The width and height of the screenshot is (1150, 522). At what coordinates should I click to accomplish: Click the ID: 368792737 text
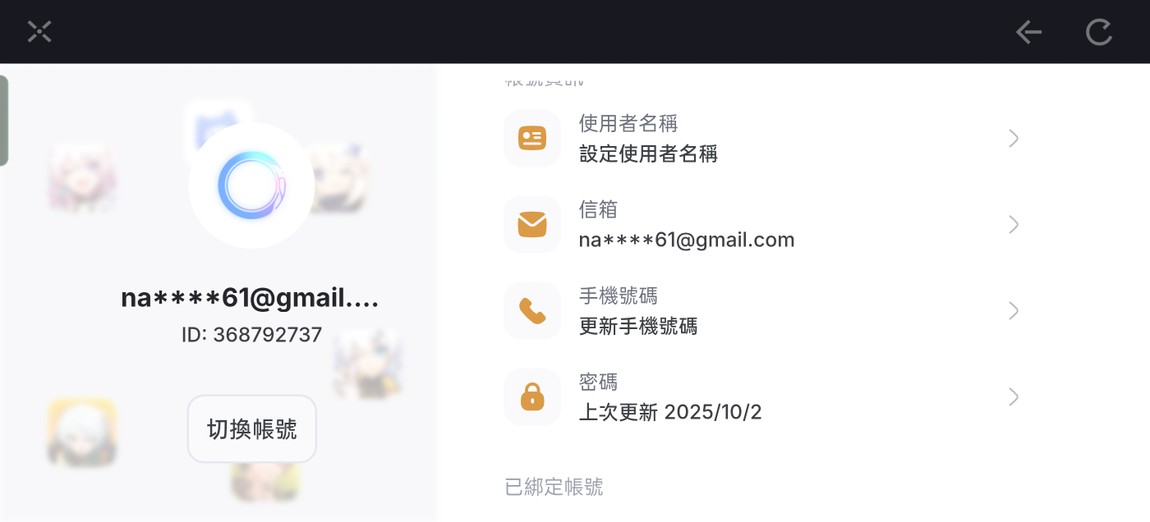pyautogui.click(x=252, y=335)
